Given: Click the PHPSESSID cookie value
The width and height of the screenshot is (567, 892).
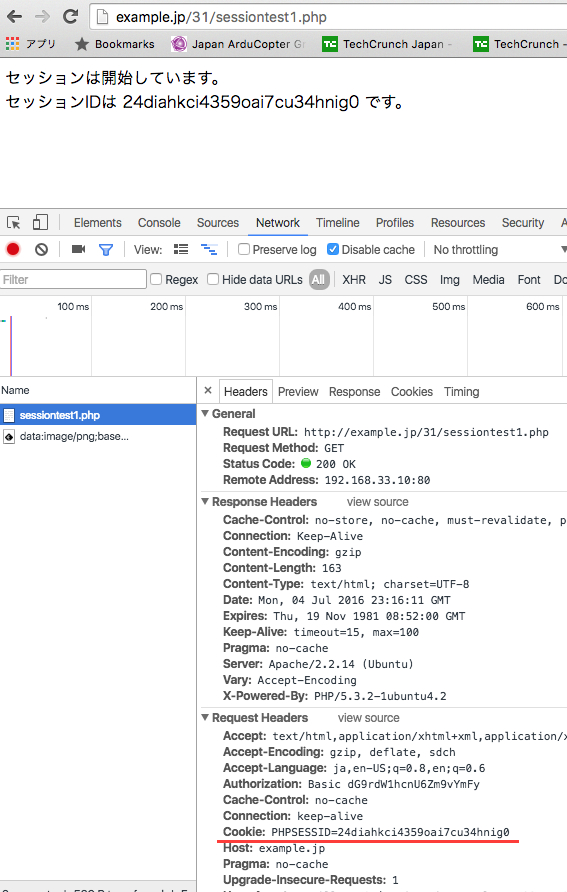Looking at the screenshot, I should point(390,832).
